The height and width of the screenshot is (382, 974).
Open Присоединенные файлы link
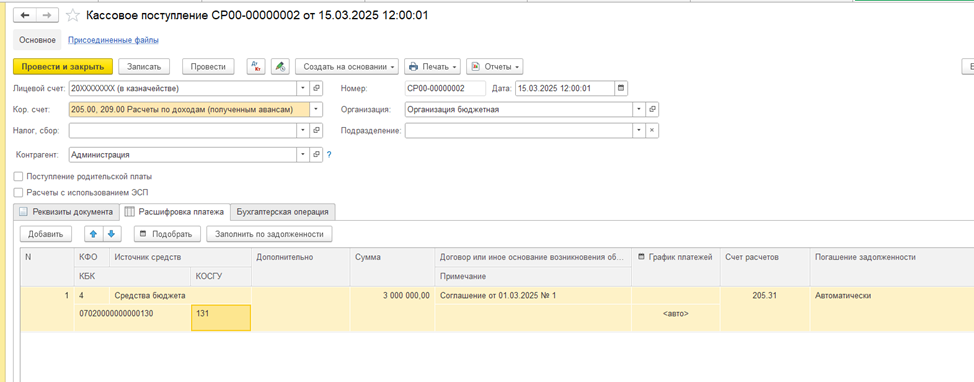click(x=113, y=40)
